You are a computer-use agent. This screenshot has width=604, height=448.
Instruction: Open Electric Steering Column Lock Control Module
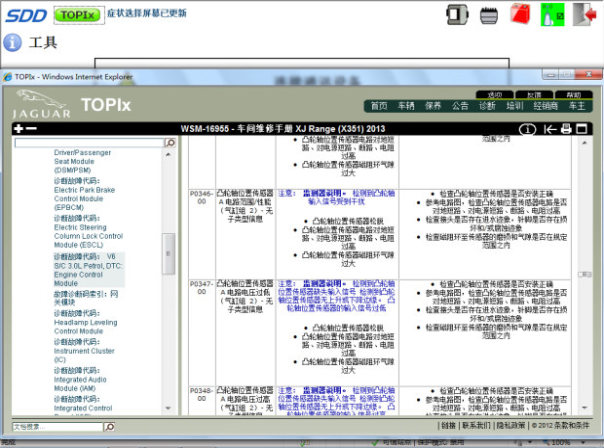click(x=88, y=232)
